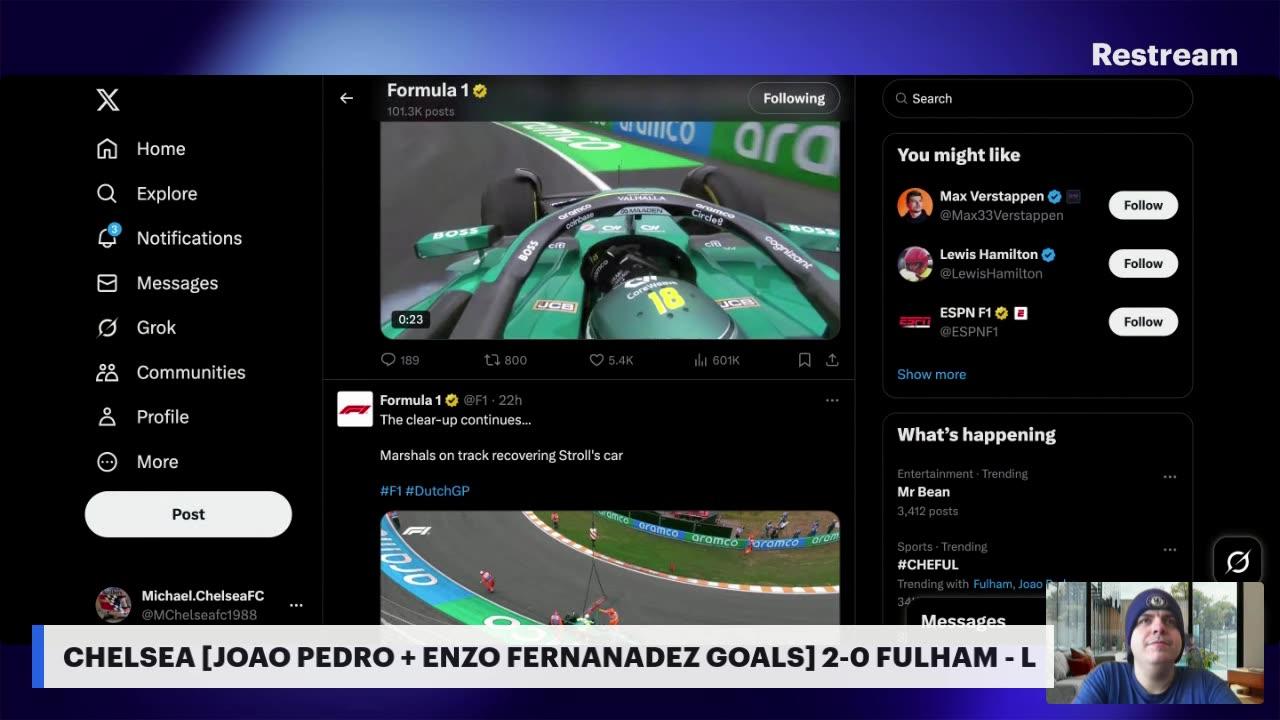Viewport: 1280px width, 720px height.
Task: Open the More menu in sidebar
Action: click(x=137, y=462)
